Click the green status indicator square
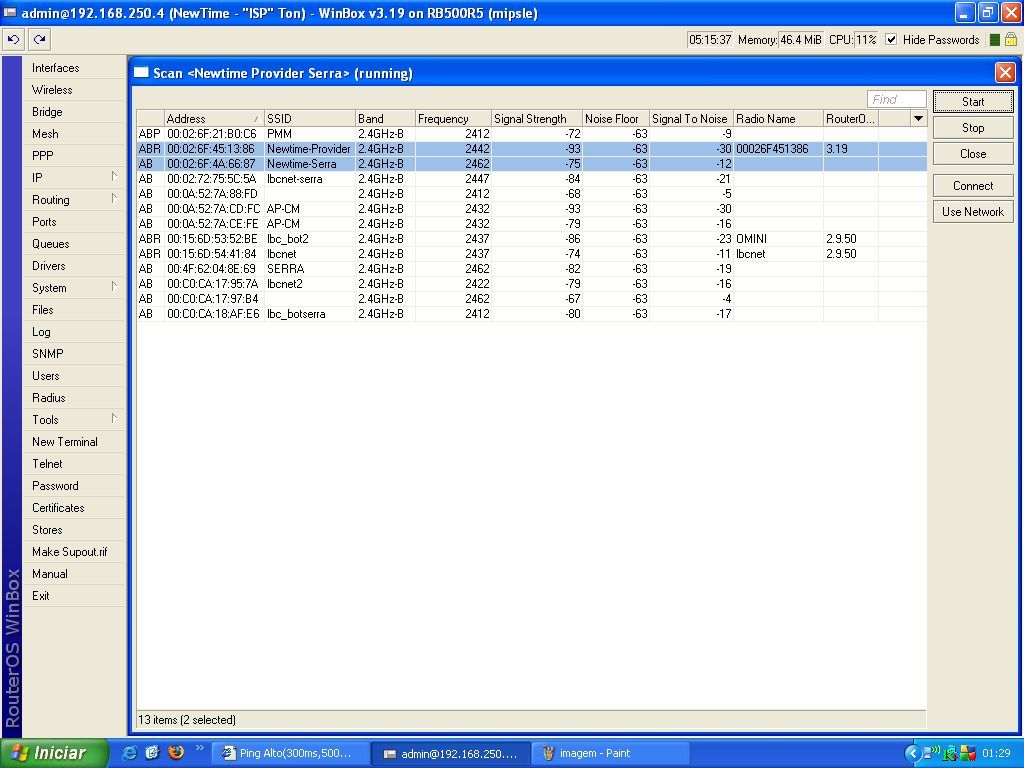This screenshot has height=768, width=1024. [x=995, y=40]
